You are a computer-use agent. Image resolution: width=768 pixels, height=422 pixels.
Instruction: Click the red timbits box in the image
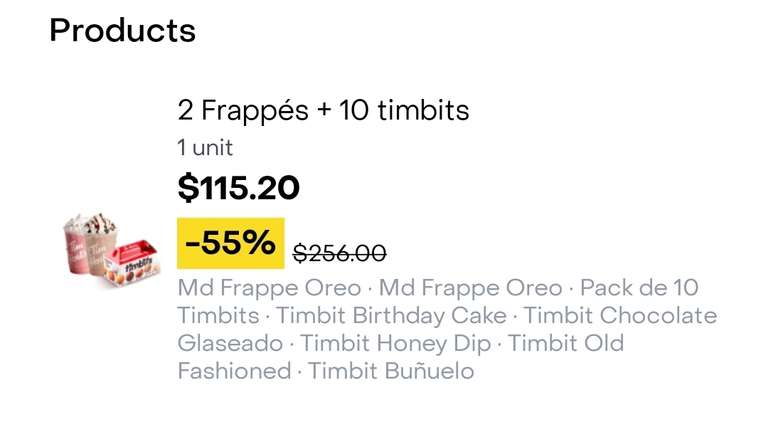(x=133, y=263)
